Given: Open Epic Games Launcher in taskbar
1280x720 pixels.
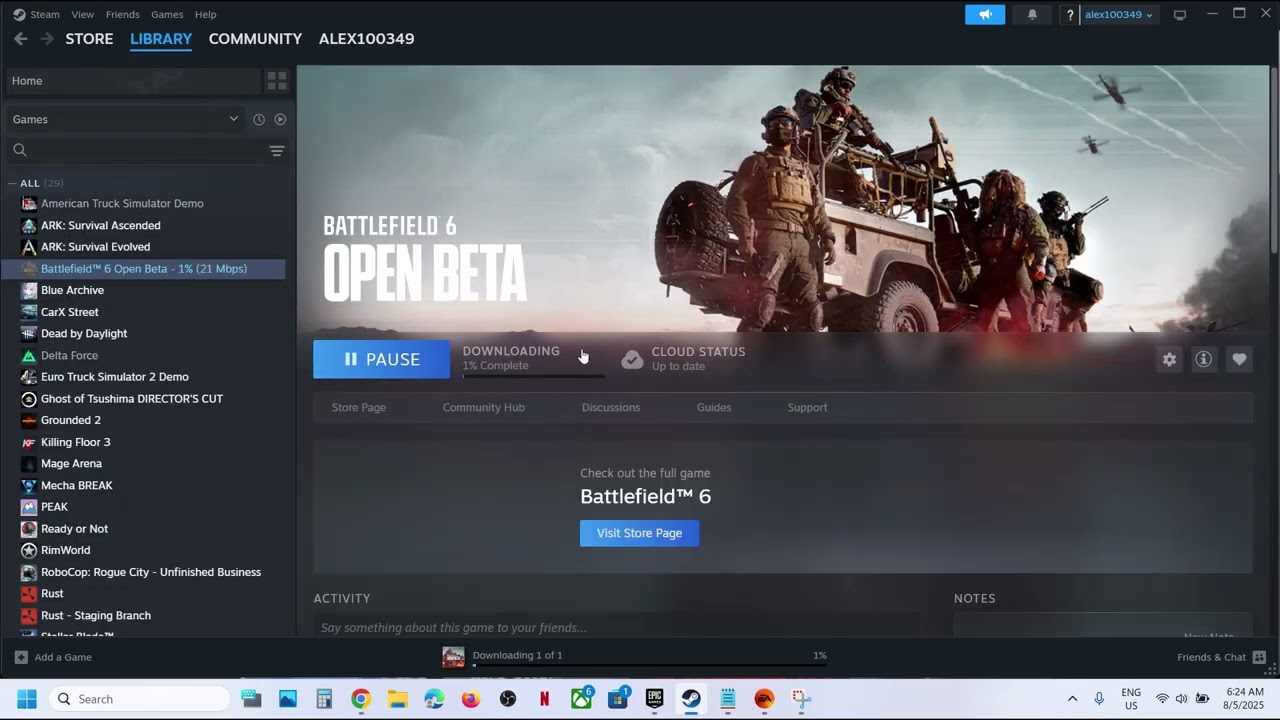Looking at the screenshot, I should coord(655,699).
